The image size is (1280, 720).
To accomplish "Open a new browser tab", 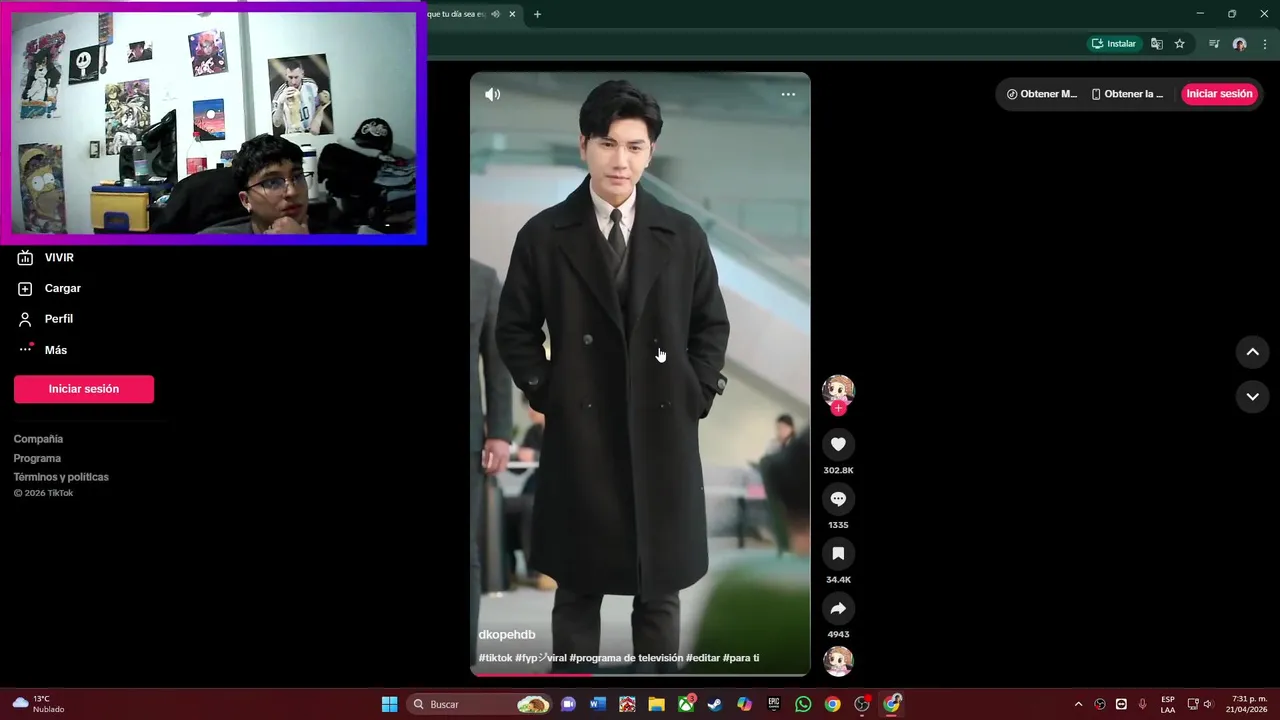I will [537, 14].
